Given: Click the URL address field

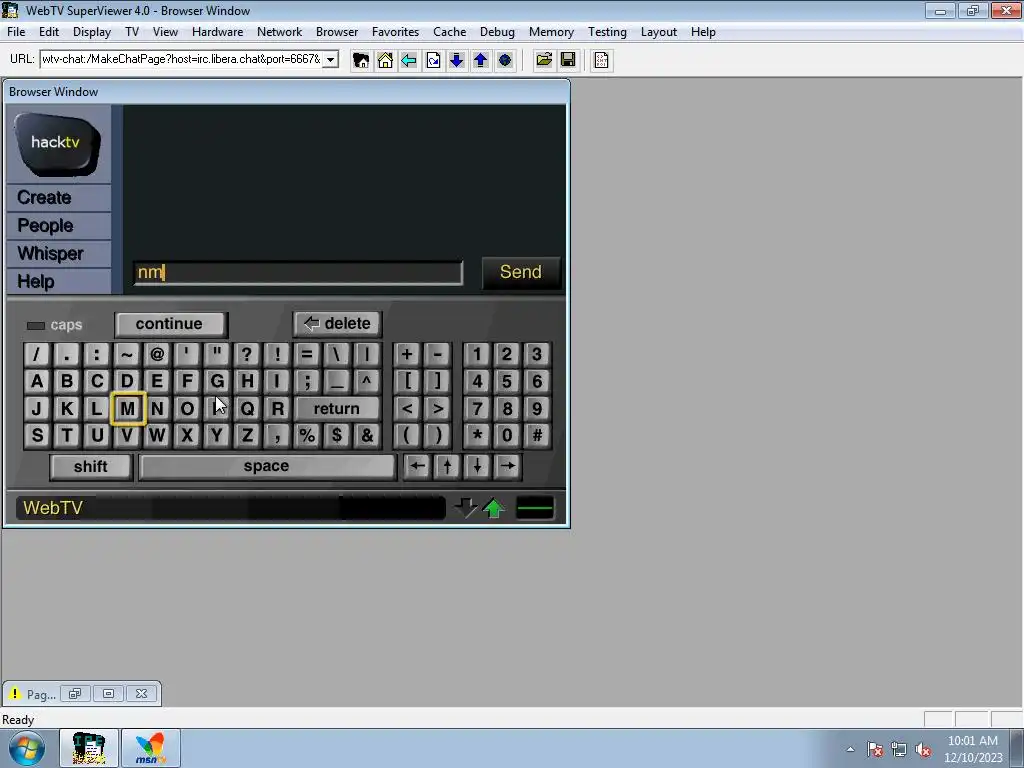Looking at the screenshot, I should tap(182, 59).
